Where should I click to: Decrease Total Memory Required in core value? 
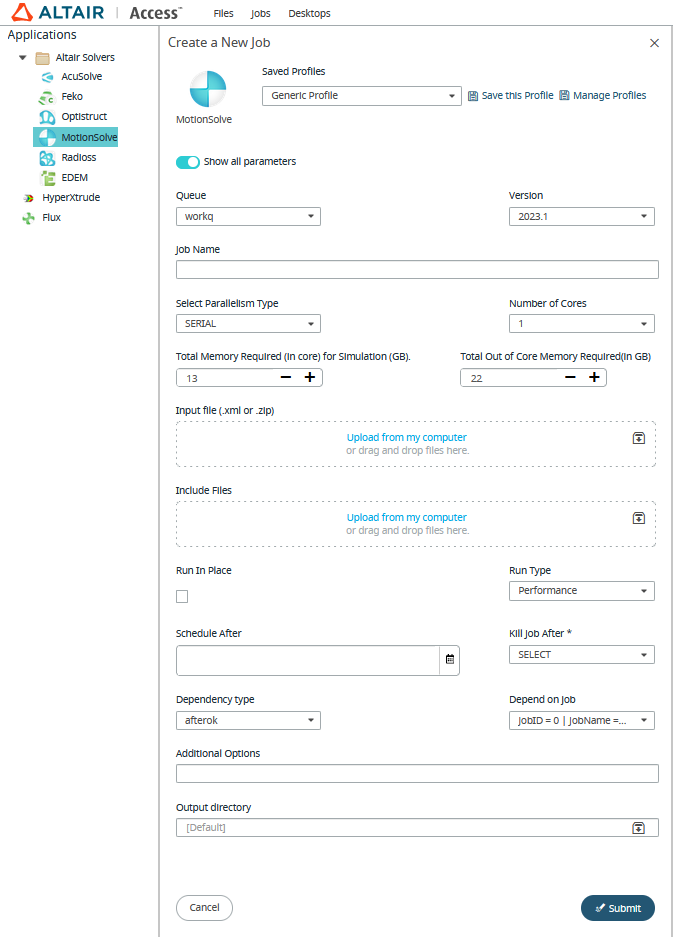point(286,377)
